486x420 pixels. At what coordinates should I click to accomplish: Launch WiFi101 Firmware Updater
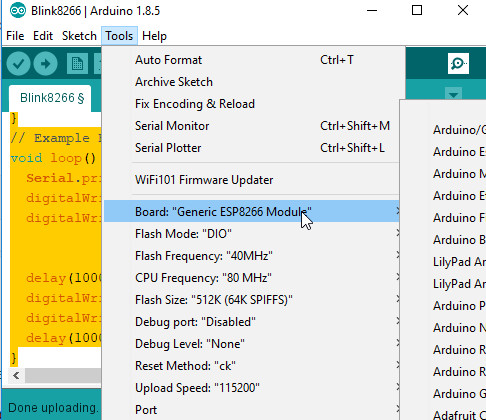tap(251, 180)
